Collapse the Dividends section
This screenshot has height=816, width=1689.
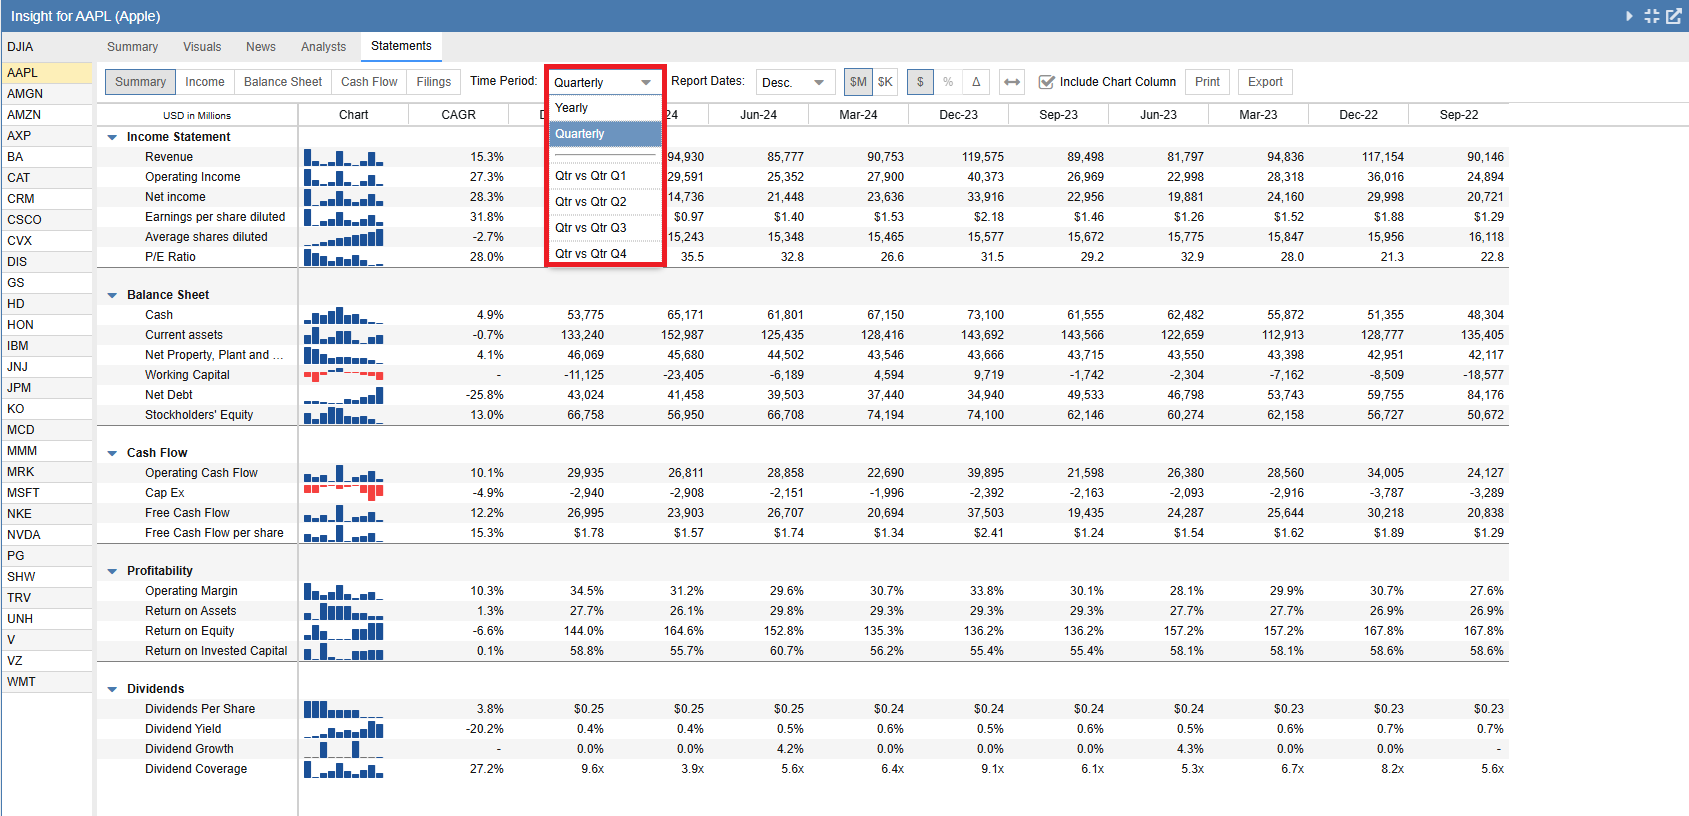click(112, 689)
